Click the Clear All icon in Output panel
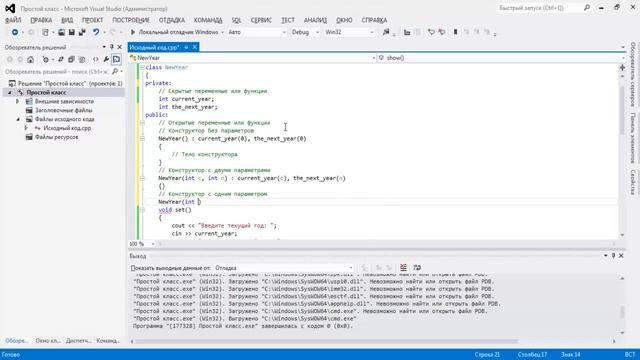Image resolution: width=640 pixels, height=360 pixels. (403, 268)
